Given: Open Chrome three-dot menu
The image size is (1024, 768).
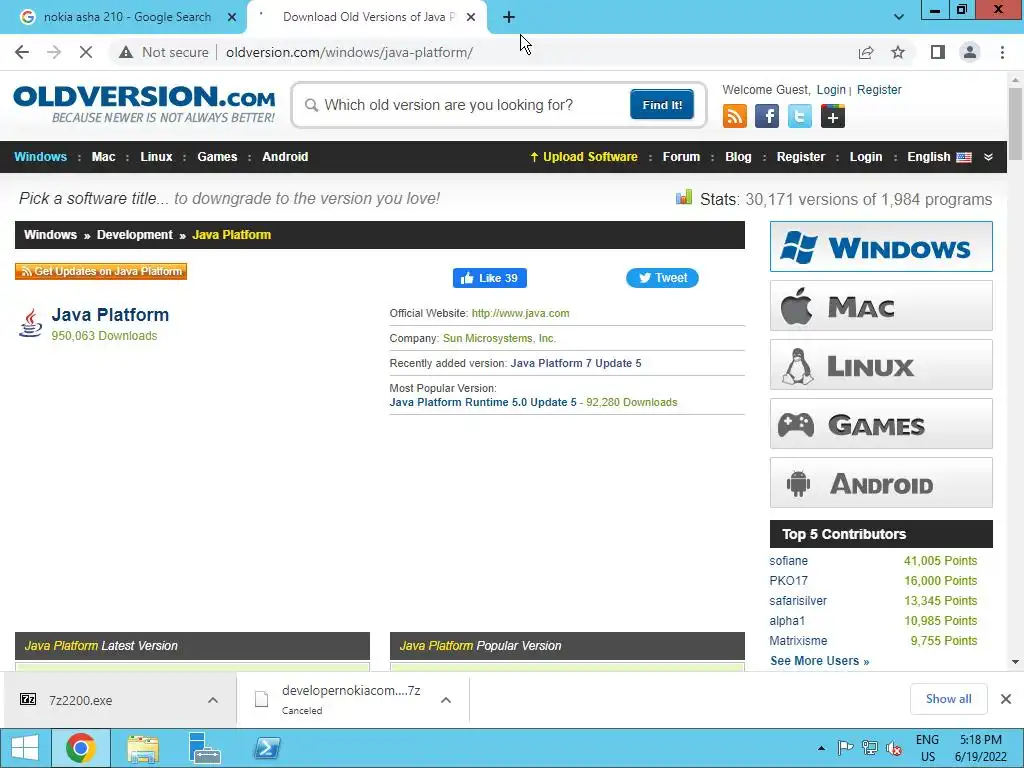Looking at the screenshot, I should coord(1002,52).
